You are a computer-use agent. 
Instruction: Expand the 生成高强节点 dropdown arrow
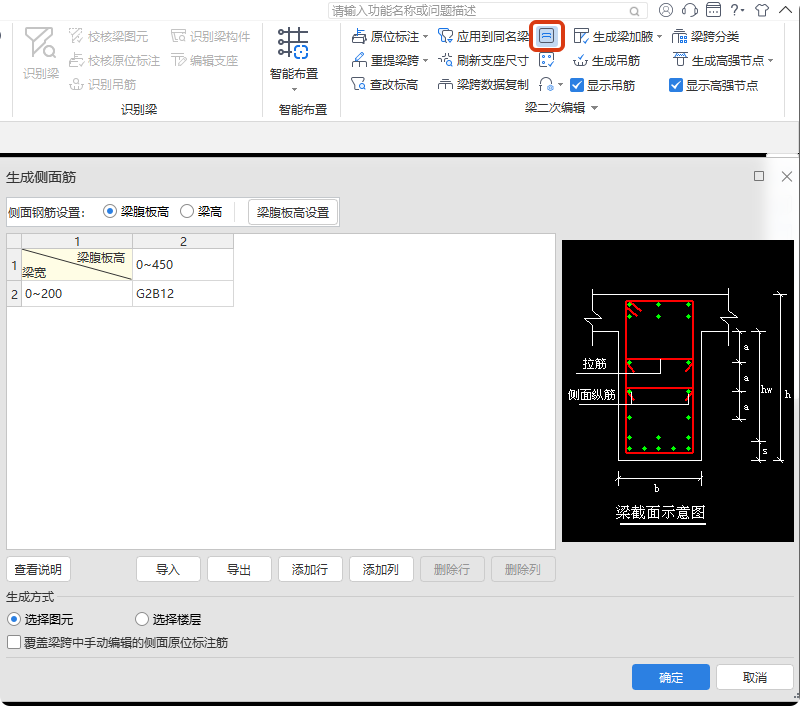tap(770, 61)
